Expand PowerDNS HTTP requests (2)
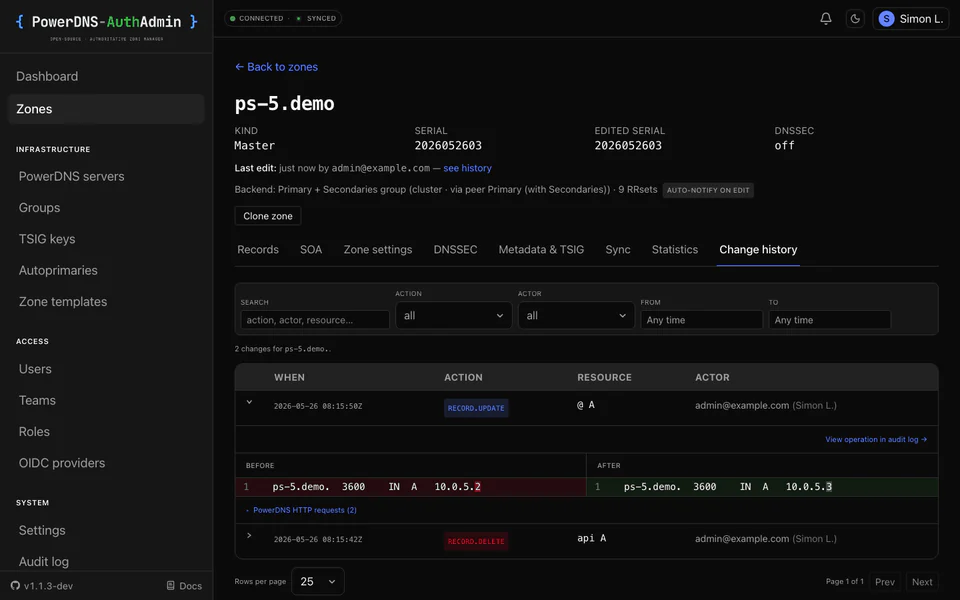The width and height of the screenshot is (960, 600). (301, 510)
